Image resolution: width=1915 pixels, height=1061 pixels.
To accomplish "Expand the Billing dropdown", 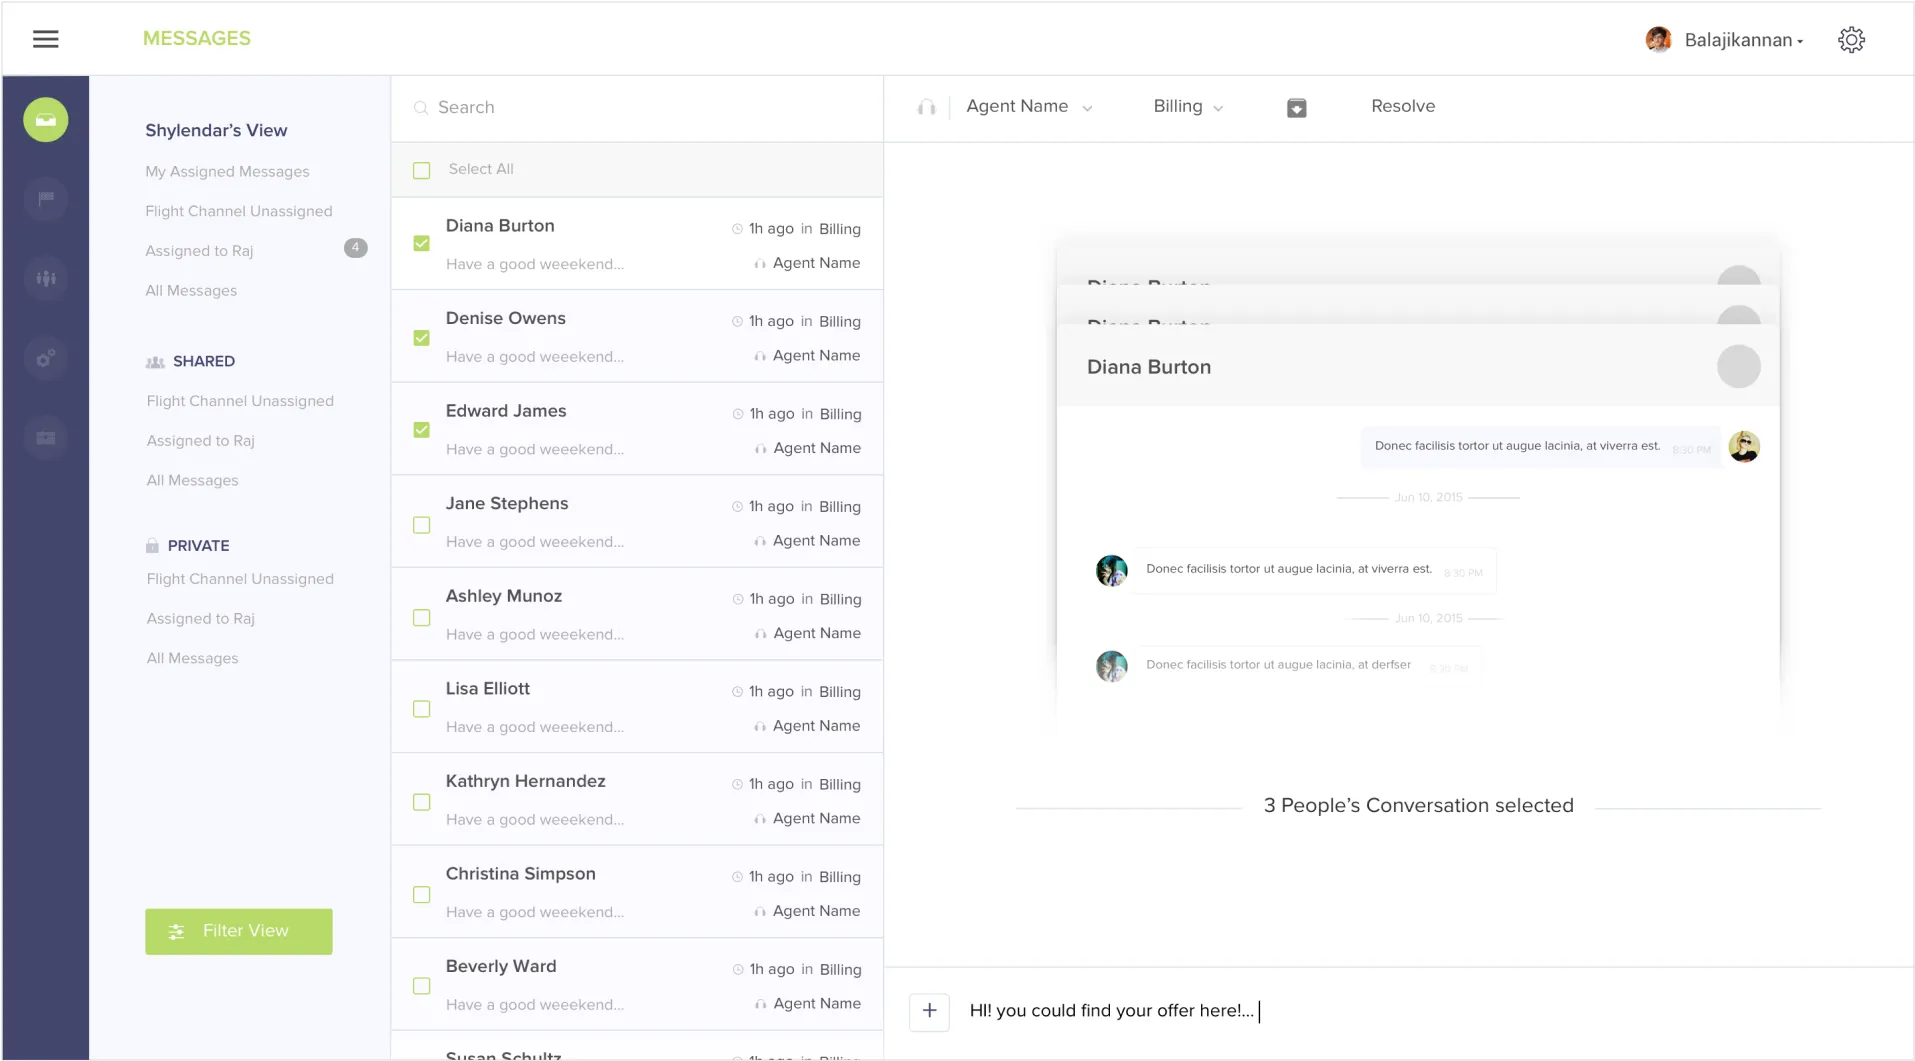I will tap(1188, 107).
